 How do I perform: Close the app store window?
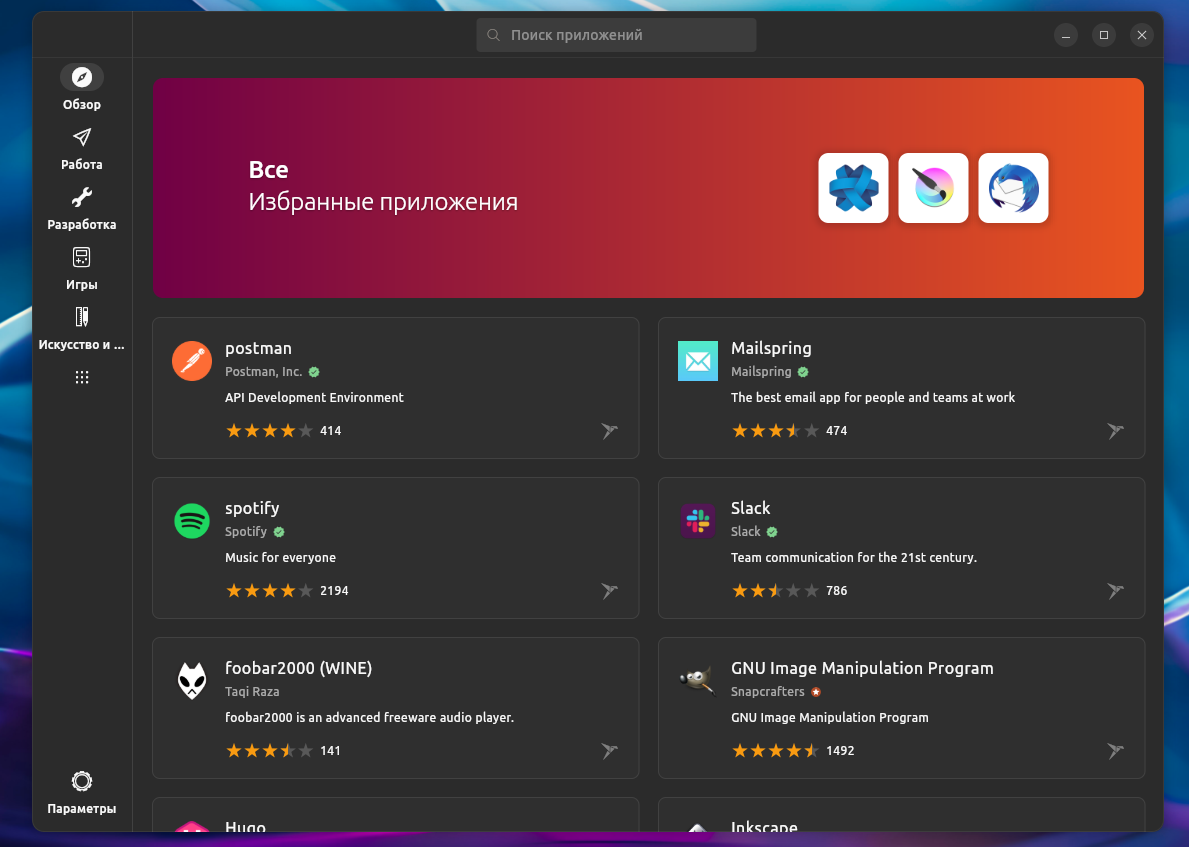pyautogui.click(x=1141, y=35)
